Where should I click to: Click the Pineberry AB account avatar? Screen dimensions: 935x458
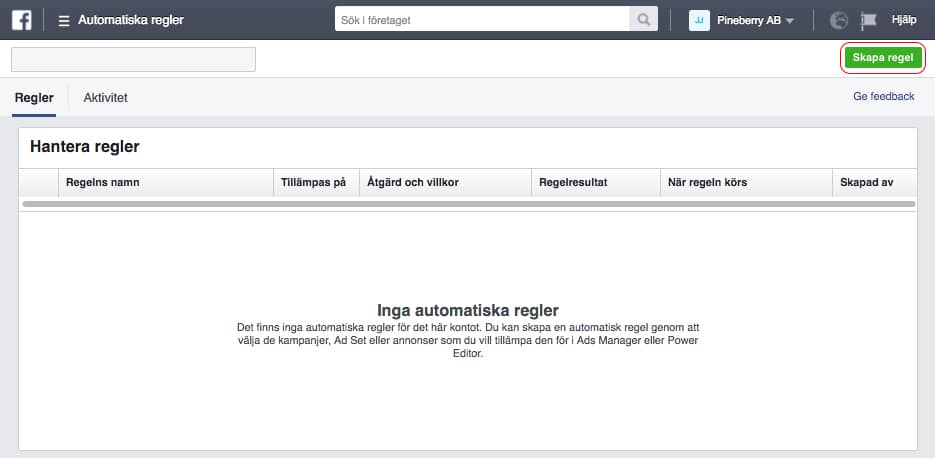point(699,20)
